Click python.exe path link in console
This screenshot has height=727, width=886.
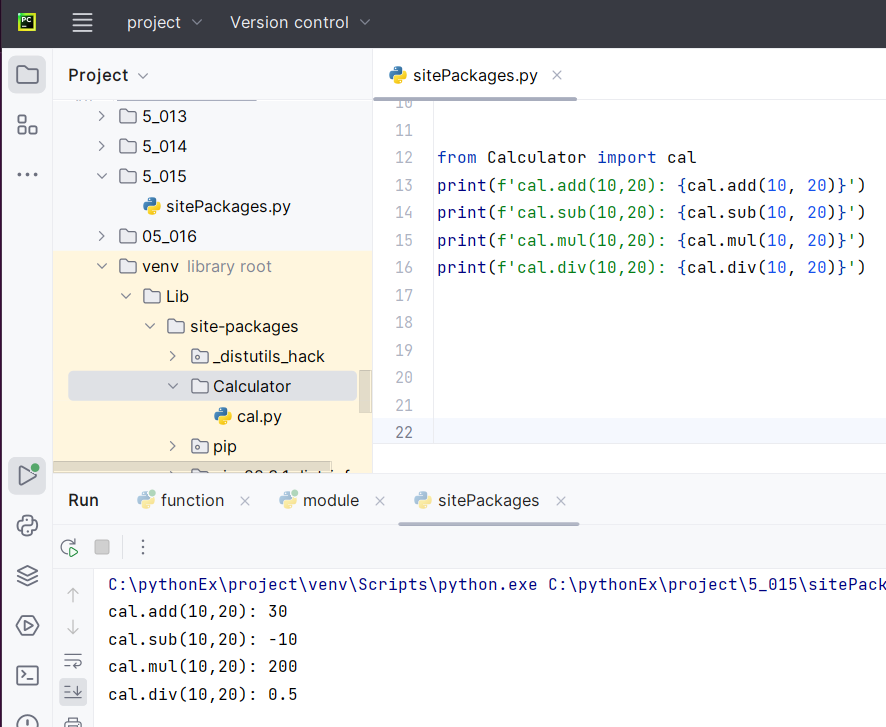click(x=323, y=584)
